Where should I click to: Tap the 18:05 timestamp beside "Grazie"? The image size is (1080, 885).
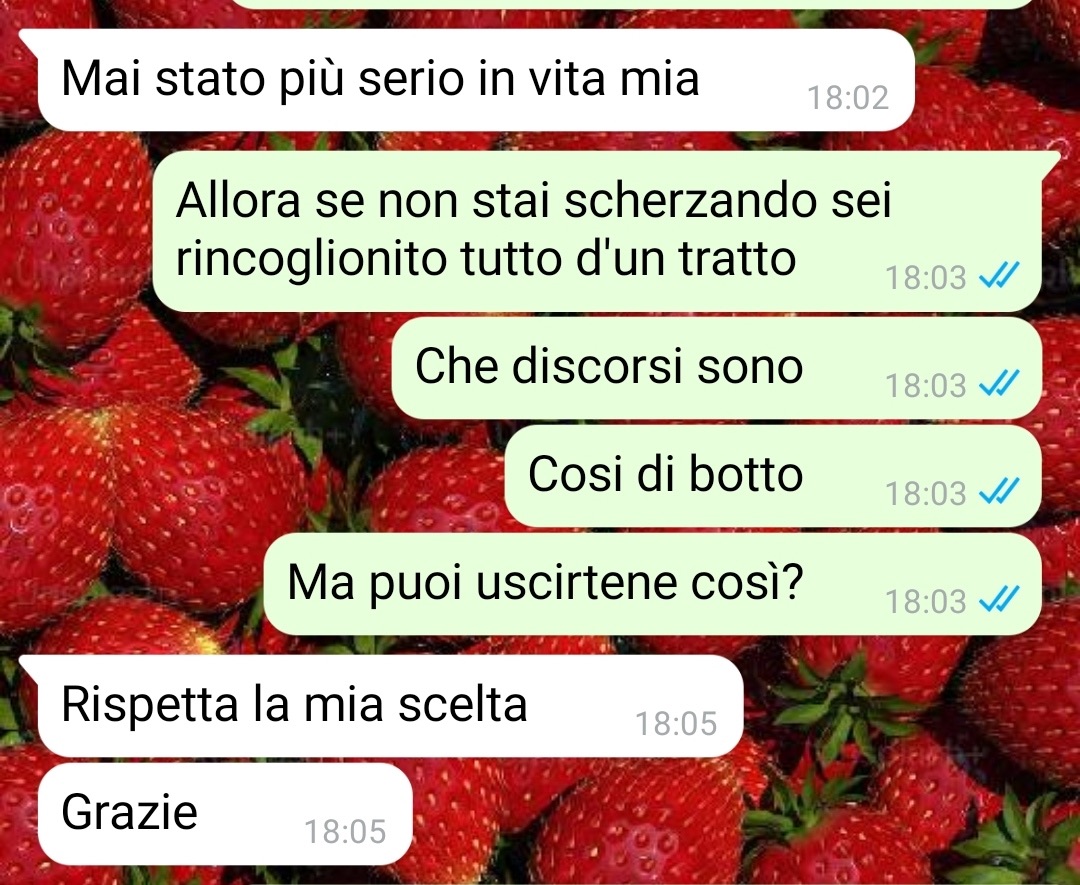345,831
